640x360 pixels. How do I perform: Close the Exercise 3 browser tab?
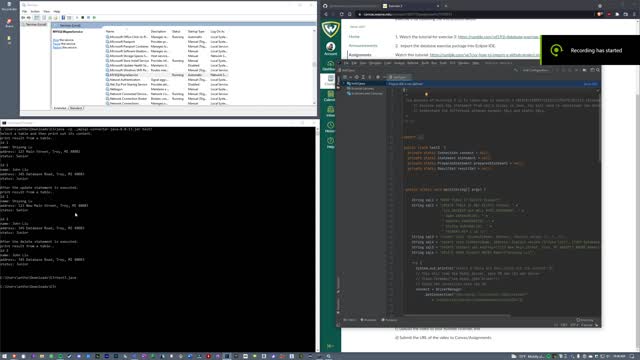[438, 6]
